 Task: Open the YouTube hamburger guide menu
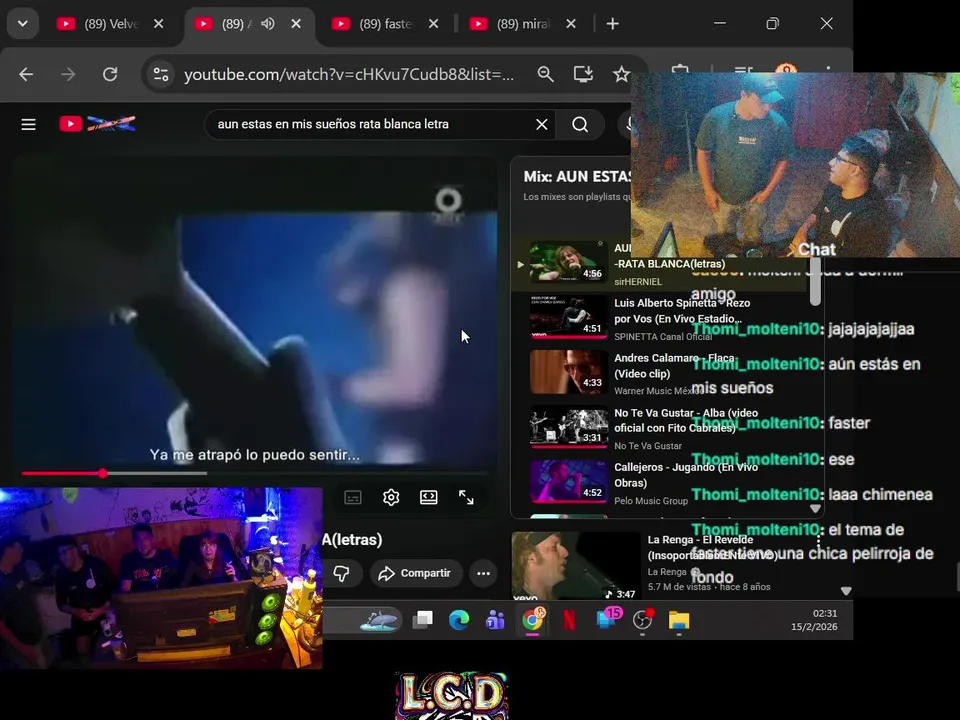28,125
